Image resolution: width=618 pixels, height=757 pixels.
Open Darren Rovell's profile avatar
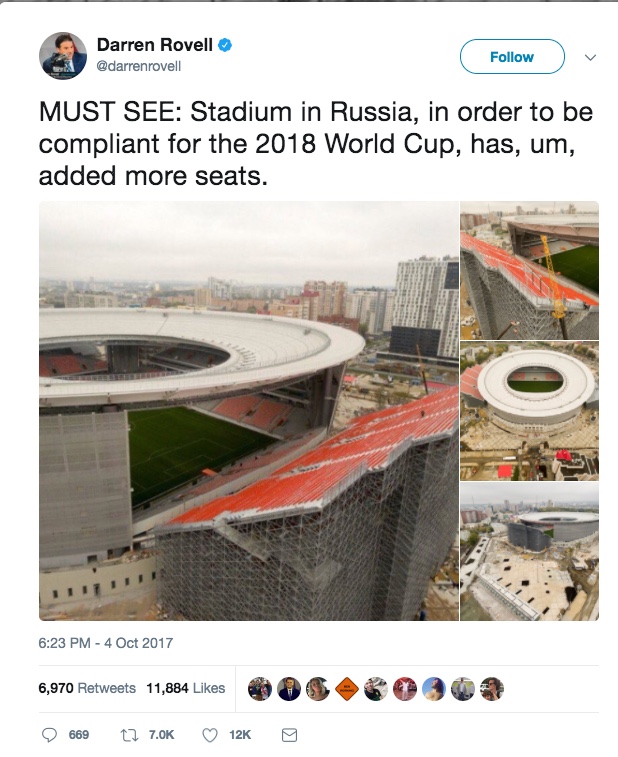click(63, 55)
